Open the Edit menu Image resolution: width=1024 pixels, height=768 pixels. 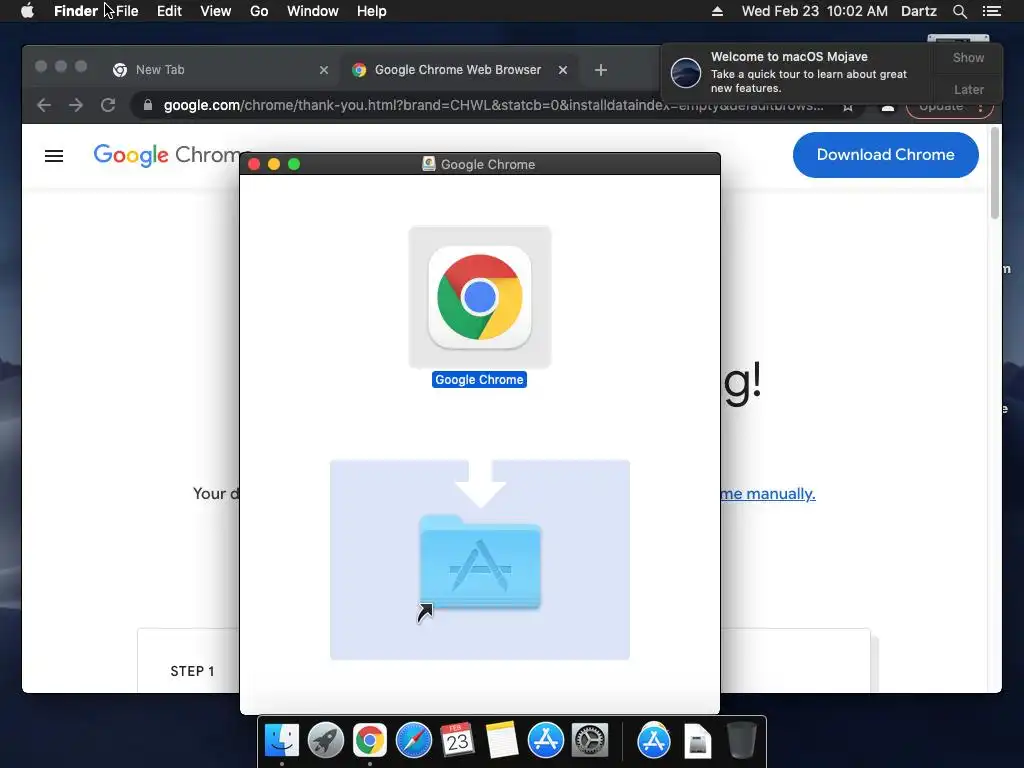[169, 11]
